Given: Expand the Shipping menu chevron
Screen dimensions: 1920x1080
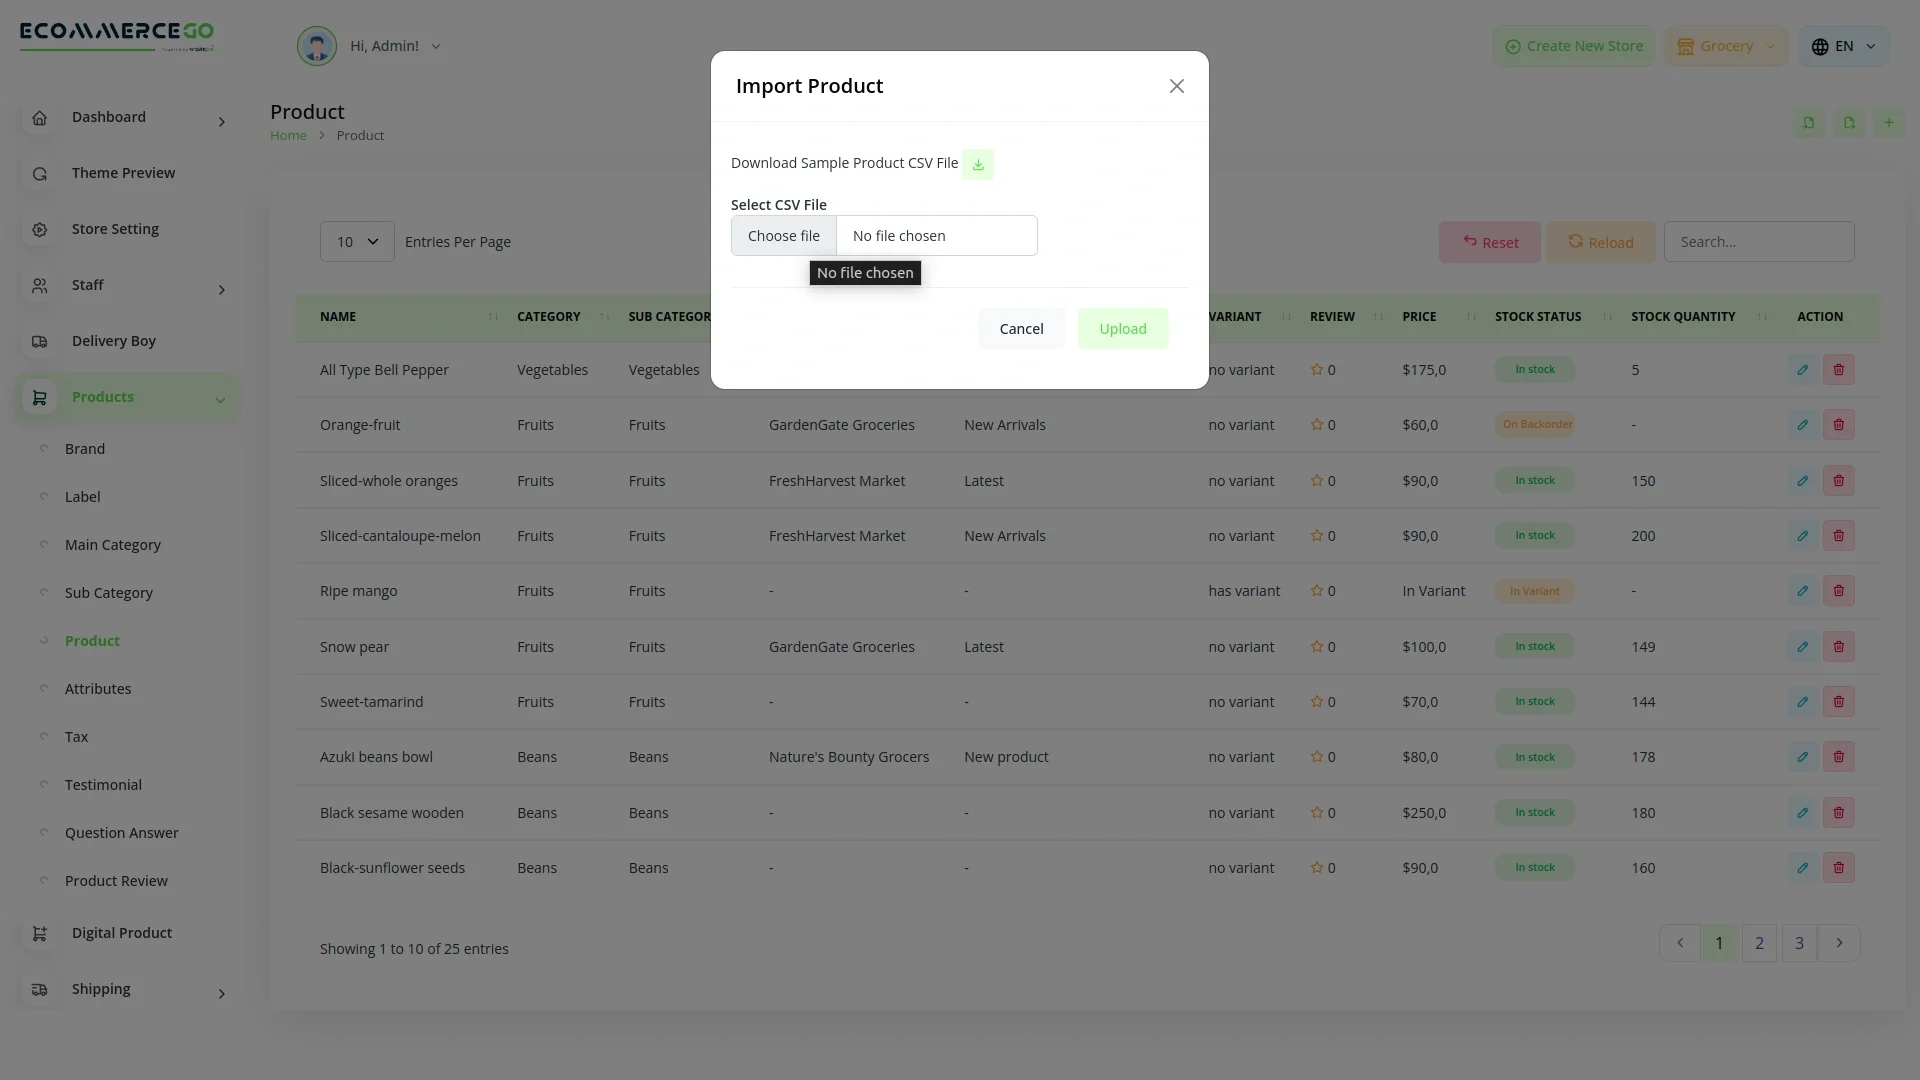Looking at the screenshot, I should [221, 993].
